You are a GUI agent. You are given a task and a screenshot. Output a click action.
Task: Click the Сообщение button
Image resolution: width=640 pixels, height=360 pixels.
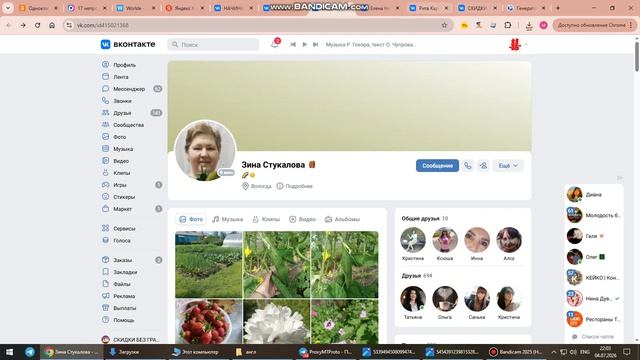point(437,166)
